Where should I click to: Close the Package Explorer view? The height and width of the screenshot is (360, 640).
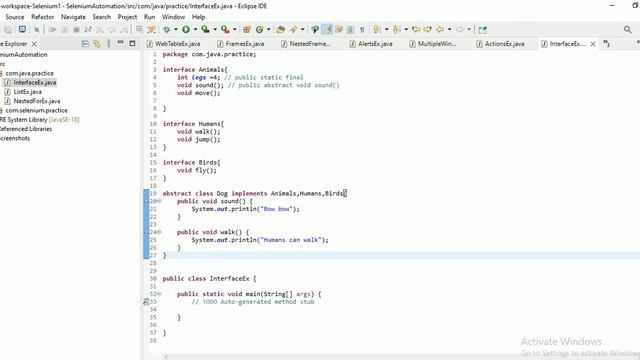(34, 44)
